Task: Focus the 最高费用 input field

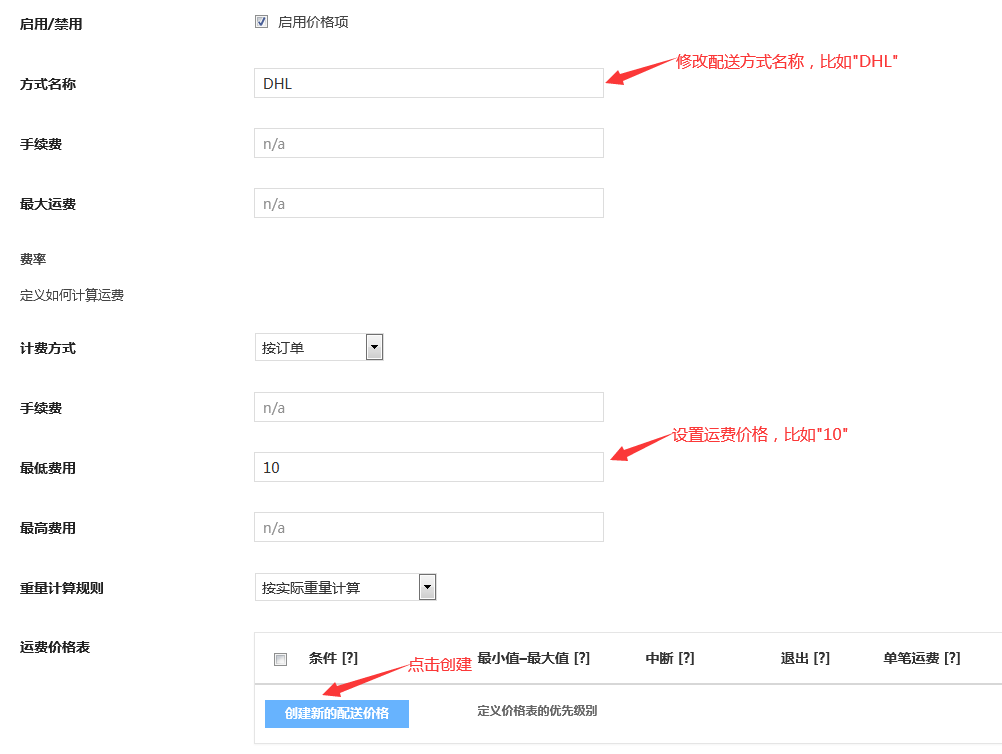Action: pyautogui.click(x=428, y=527)
